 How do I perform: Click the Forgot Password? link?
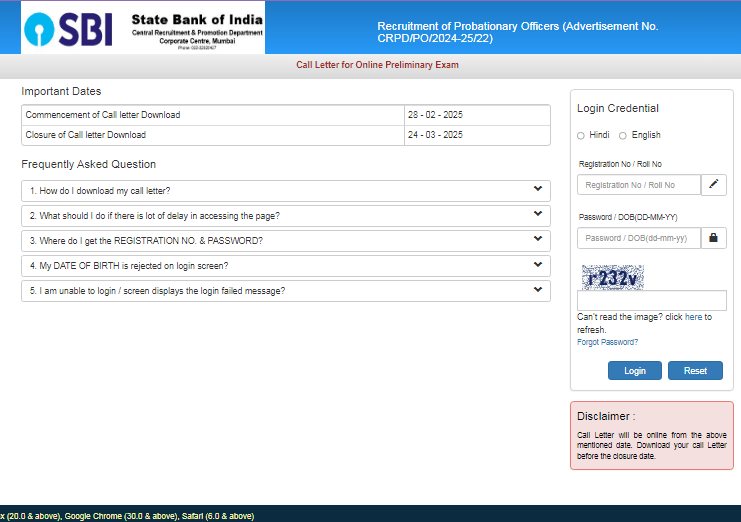point(607,342)
